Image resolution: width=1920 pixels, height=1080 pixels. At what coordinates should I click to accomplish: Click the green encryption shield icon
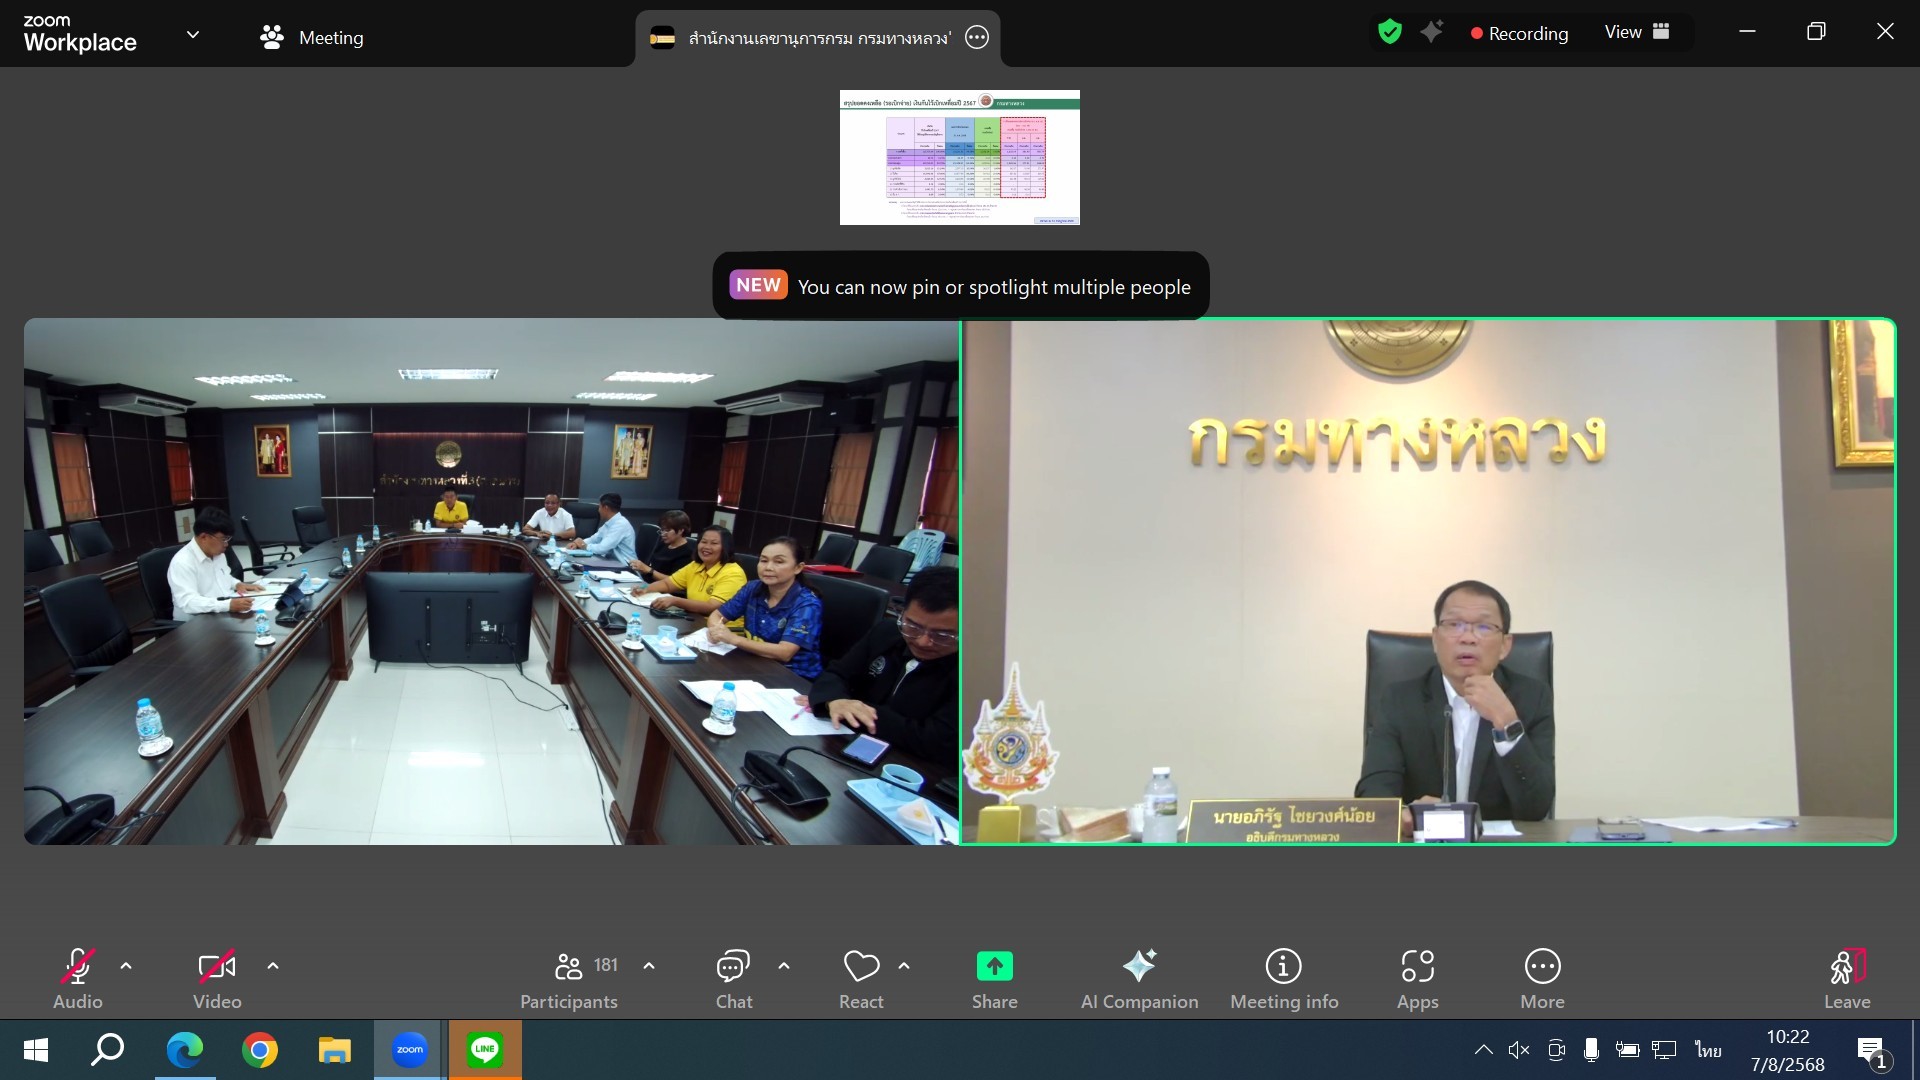click(x=1389, y=32)
